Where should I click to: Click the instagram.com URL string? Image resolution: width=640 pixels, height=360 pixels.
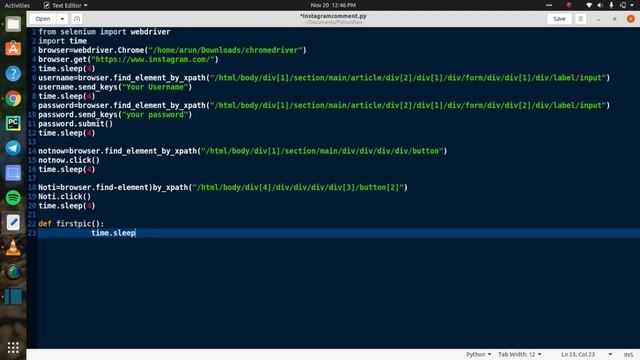(x=153, y=59)
